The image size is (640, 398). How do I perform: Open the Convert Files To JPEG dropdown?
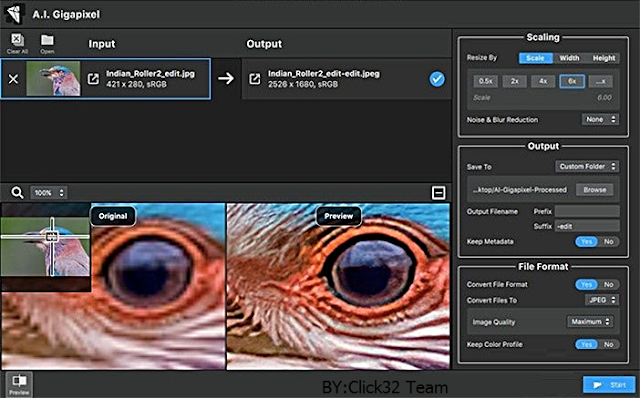(602, 300)
